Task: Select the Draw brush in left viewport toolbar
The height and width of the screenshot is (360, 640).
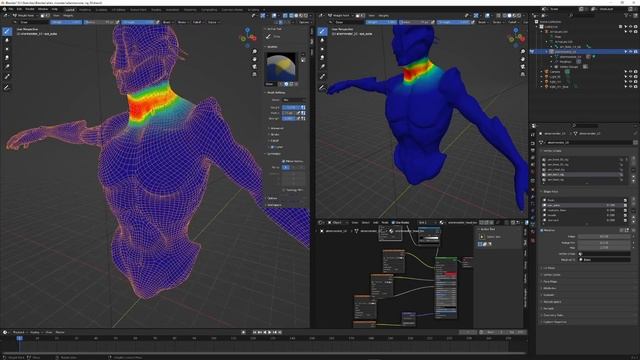Action: pos(7,31)
